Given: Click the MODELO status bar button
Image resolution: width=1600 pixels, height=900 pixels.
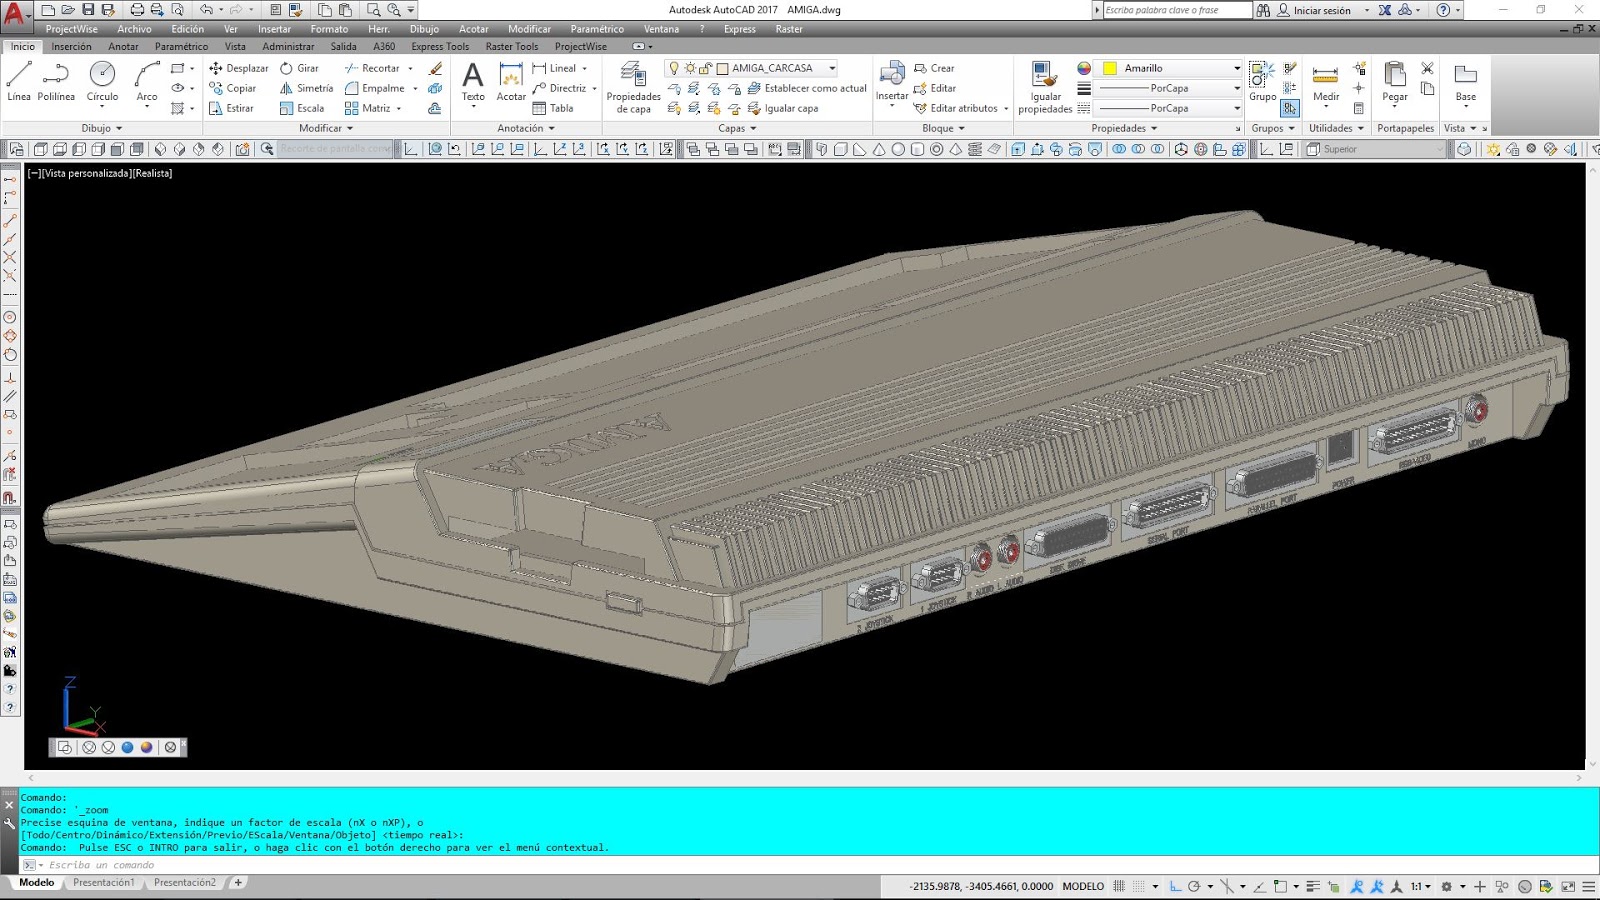Looking at the screenshot, I should pos(1083,886).
